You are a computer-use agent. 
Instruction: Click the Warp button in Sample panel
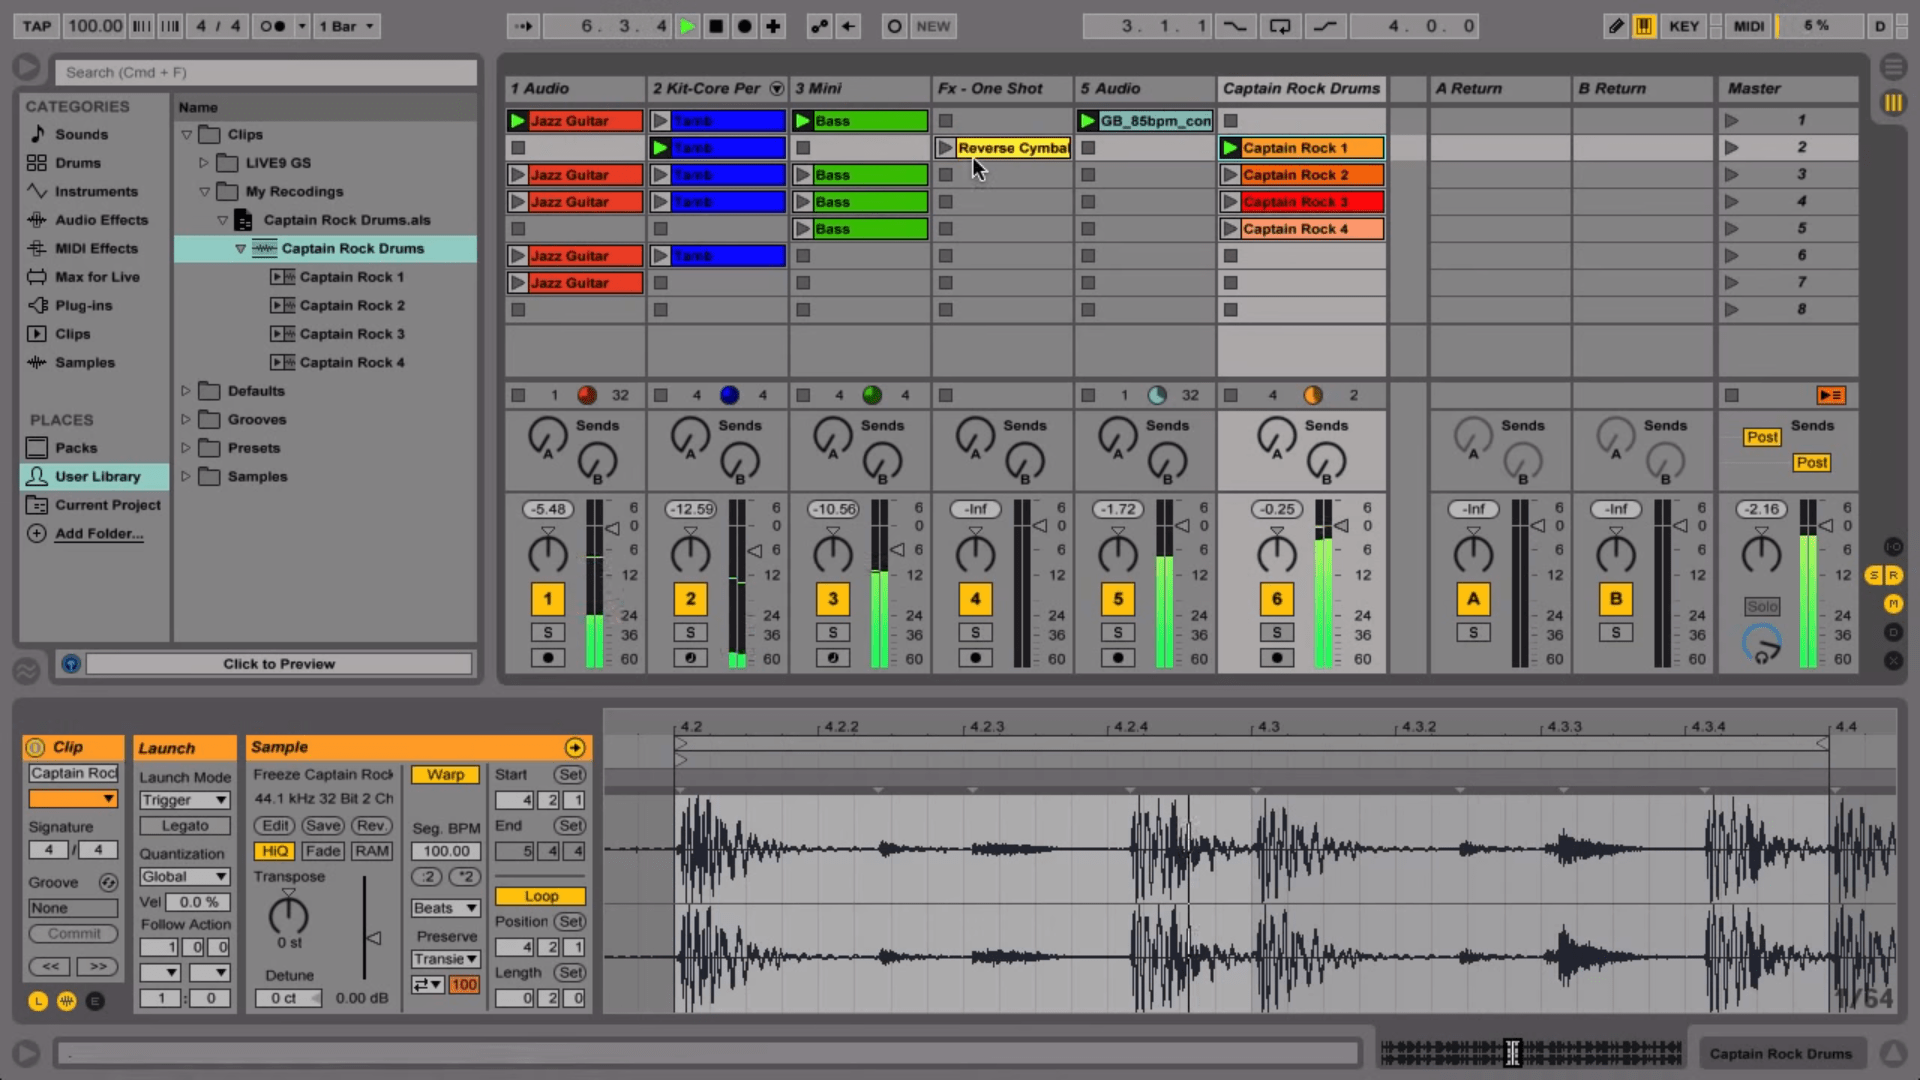pyautogui.click(x=446, y=774)
